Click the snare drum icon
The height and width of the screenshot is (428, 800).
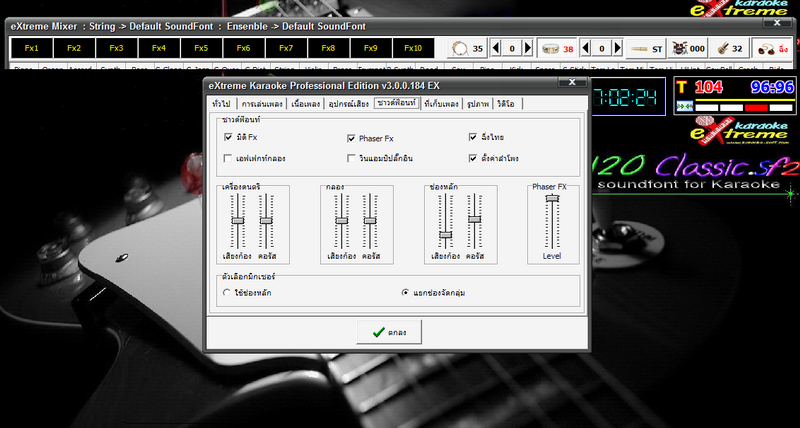549,48
